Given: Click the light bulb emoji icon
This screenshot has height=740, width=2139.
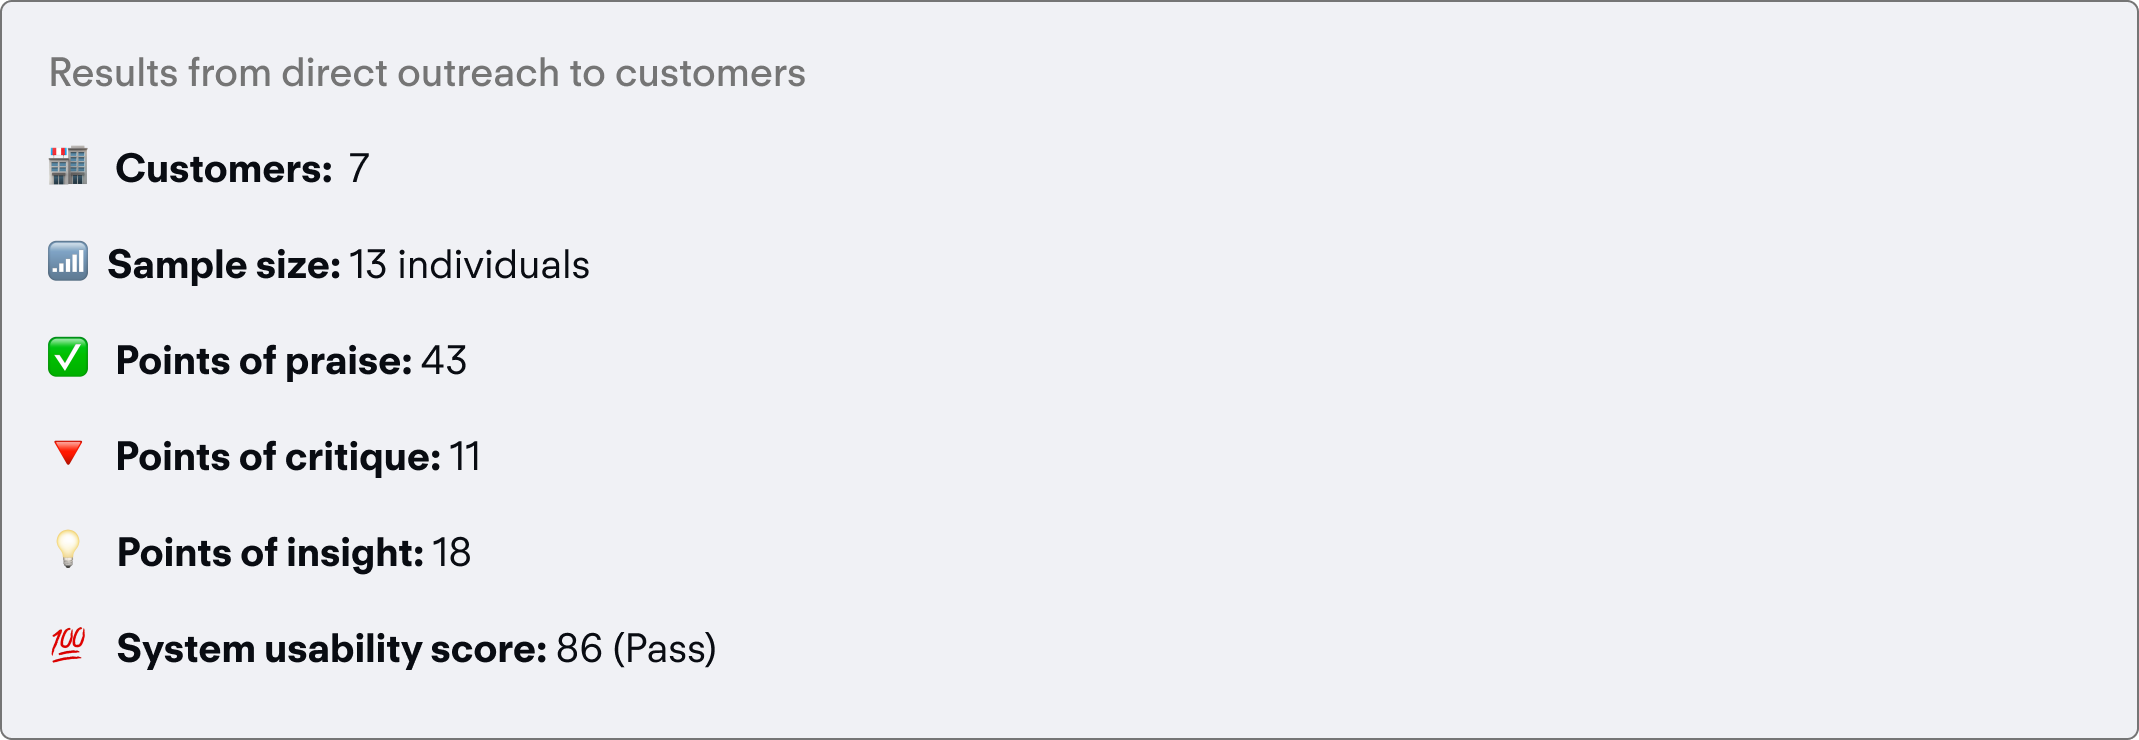Looking at the screenshot, I should coord(68,549).
